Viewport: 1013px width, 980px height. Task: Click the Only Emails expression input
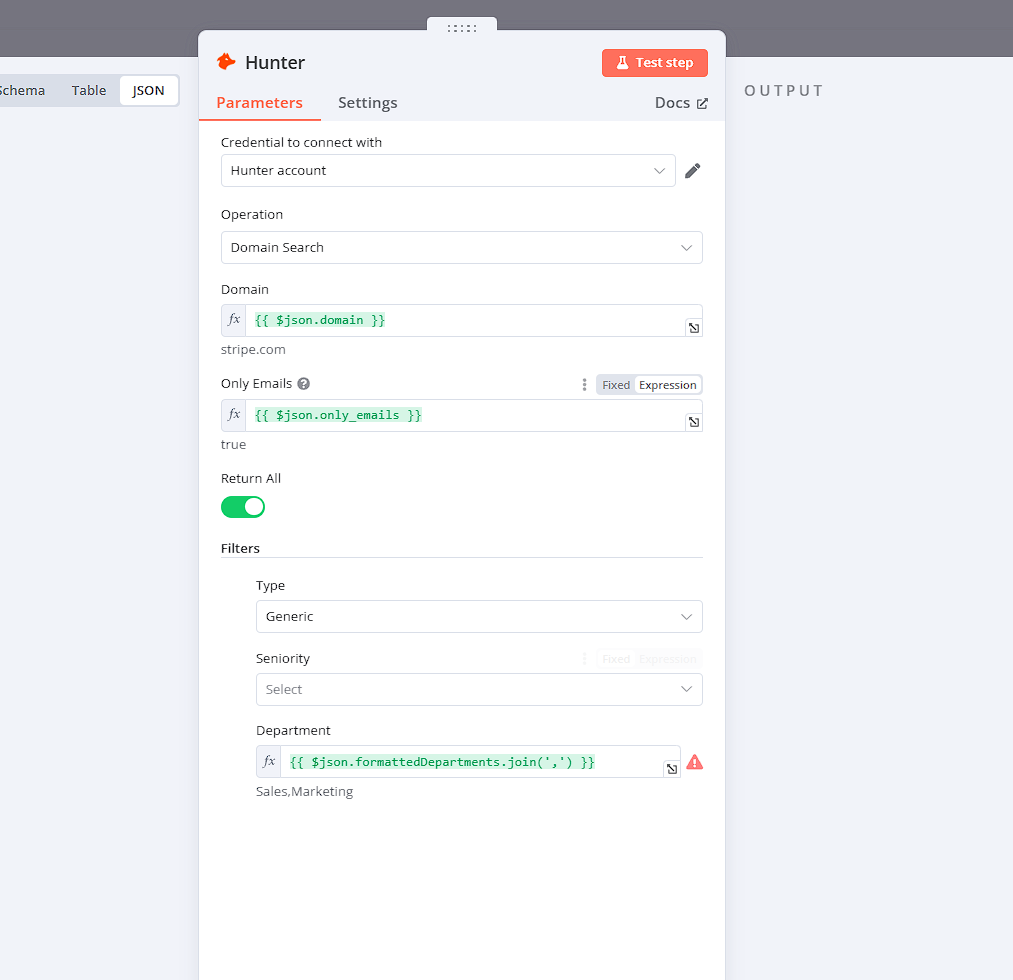click(x=465, y=415)
